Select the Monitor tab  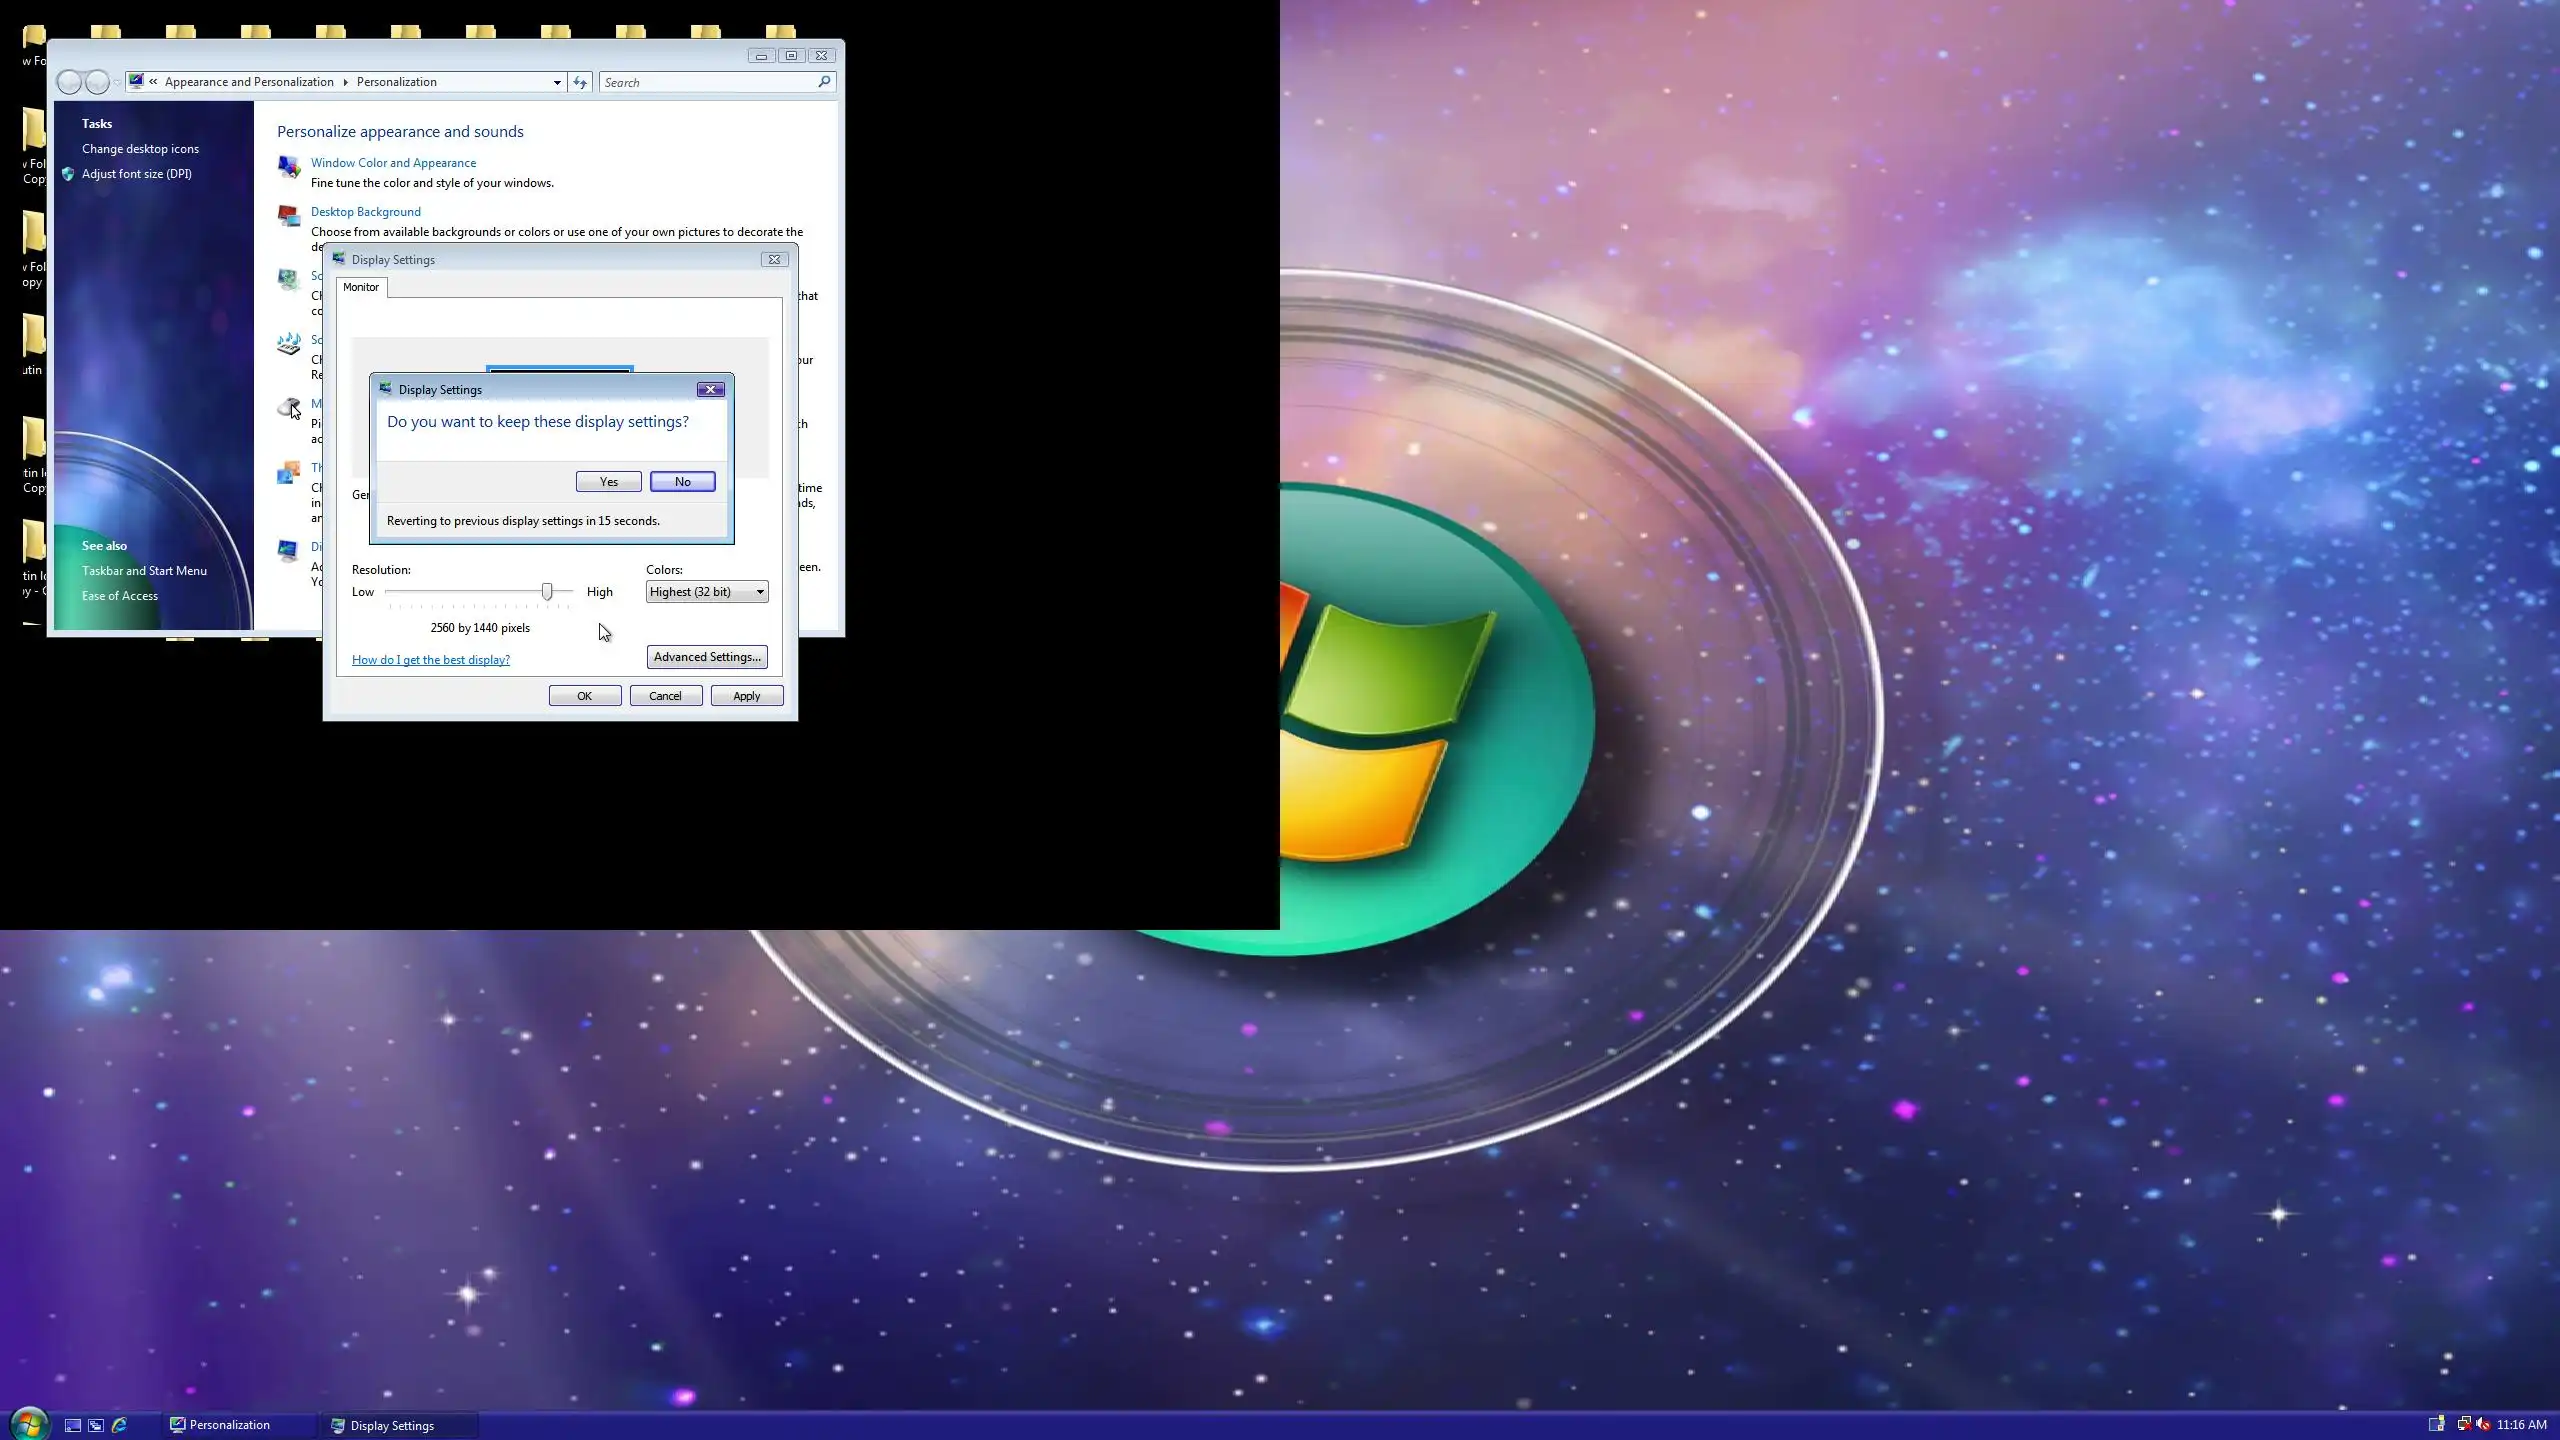361,287
